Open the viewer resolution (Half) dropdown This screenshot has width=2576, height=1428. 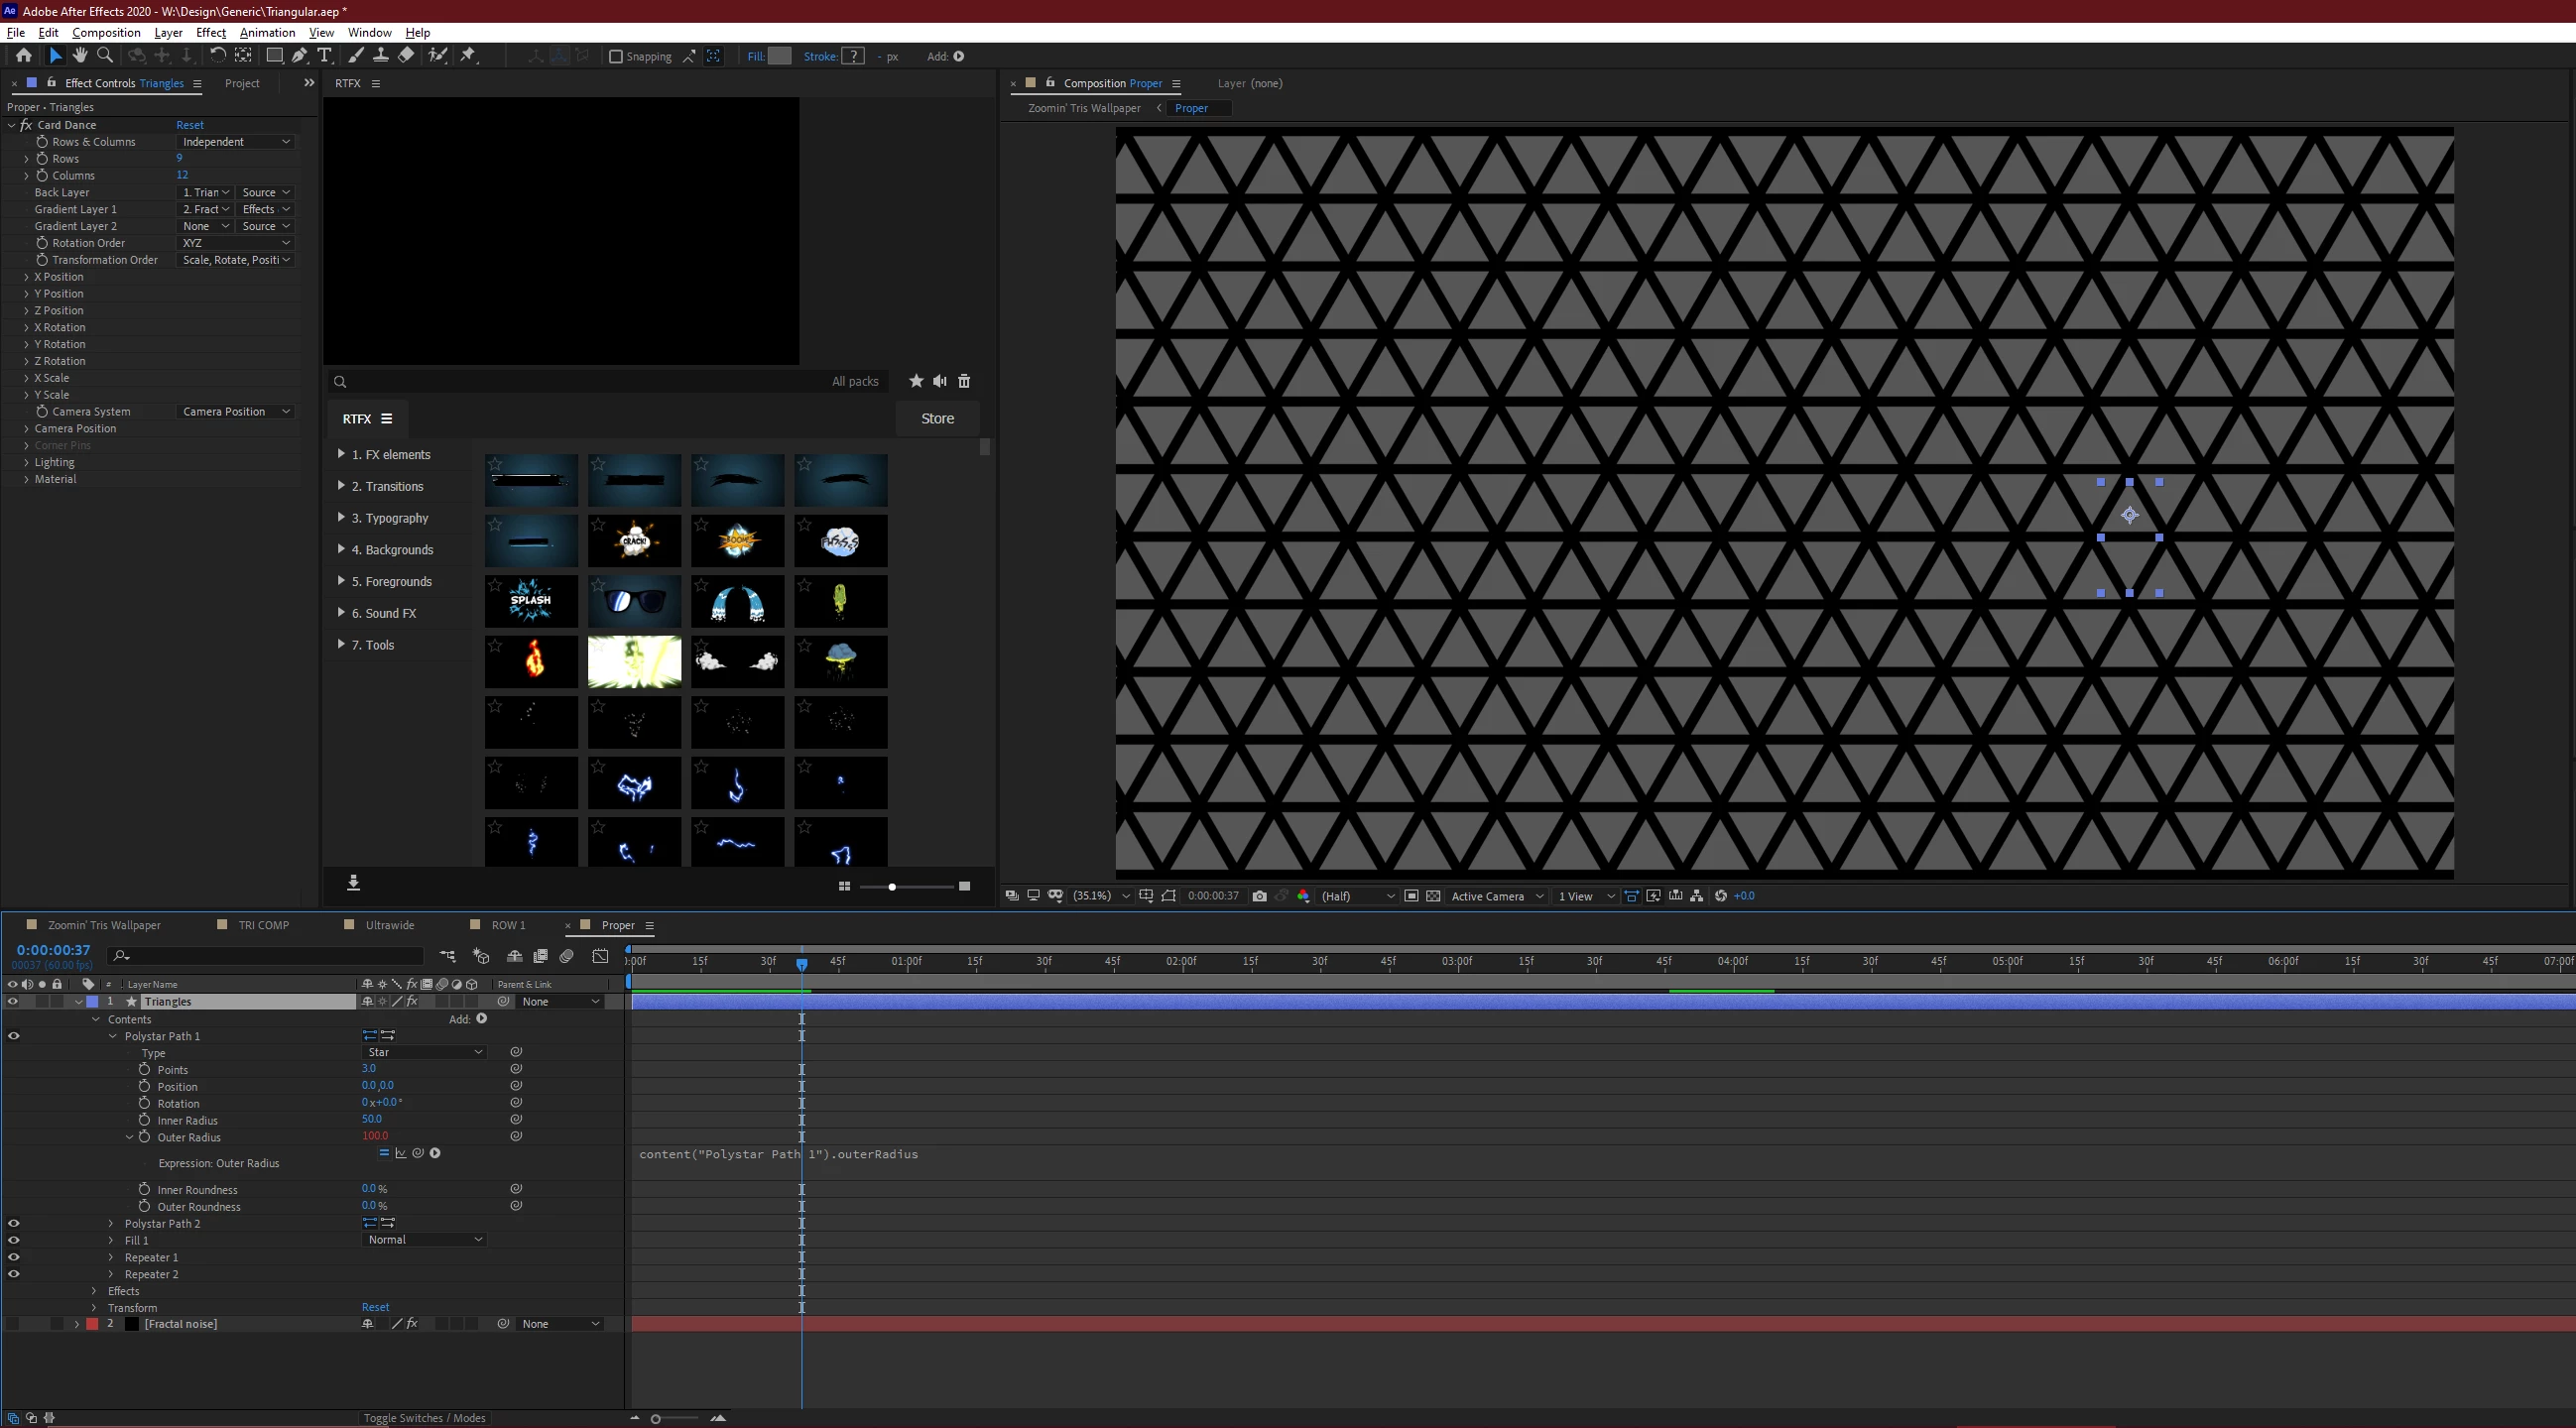1356,896
